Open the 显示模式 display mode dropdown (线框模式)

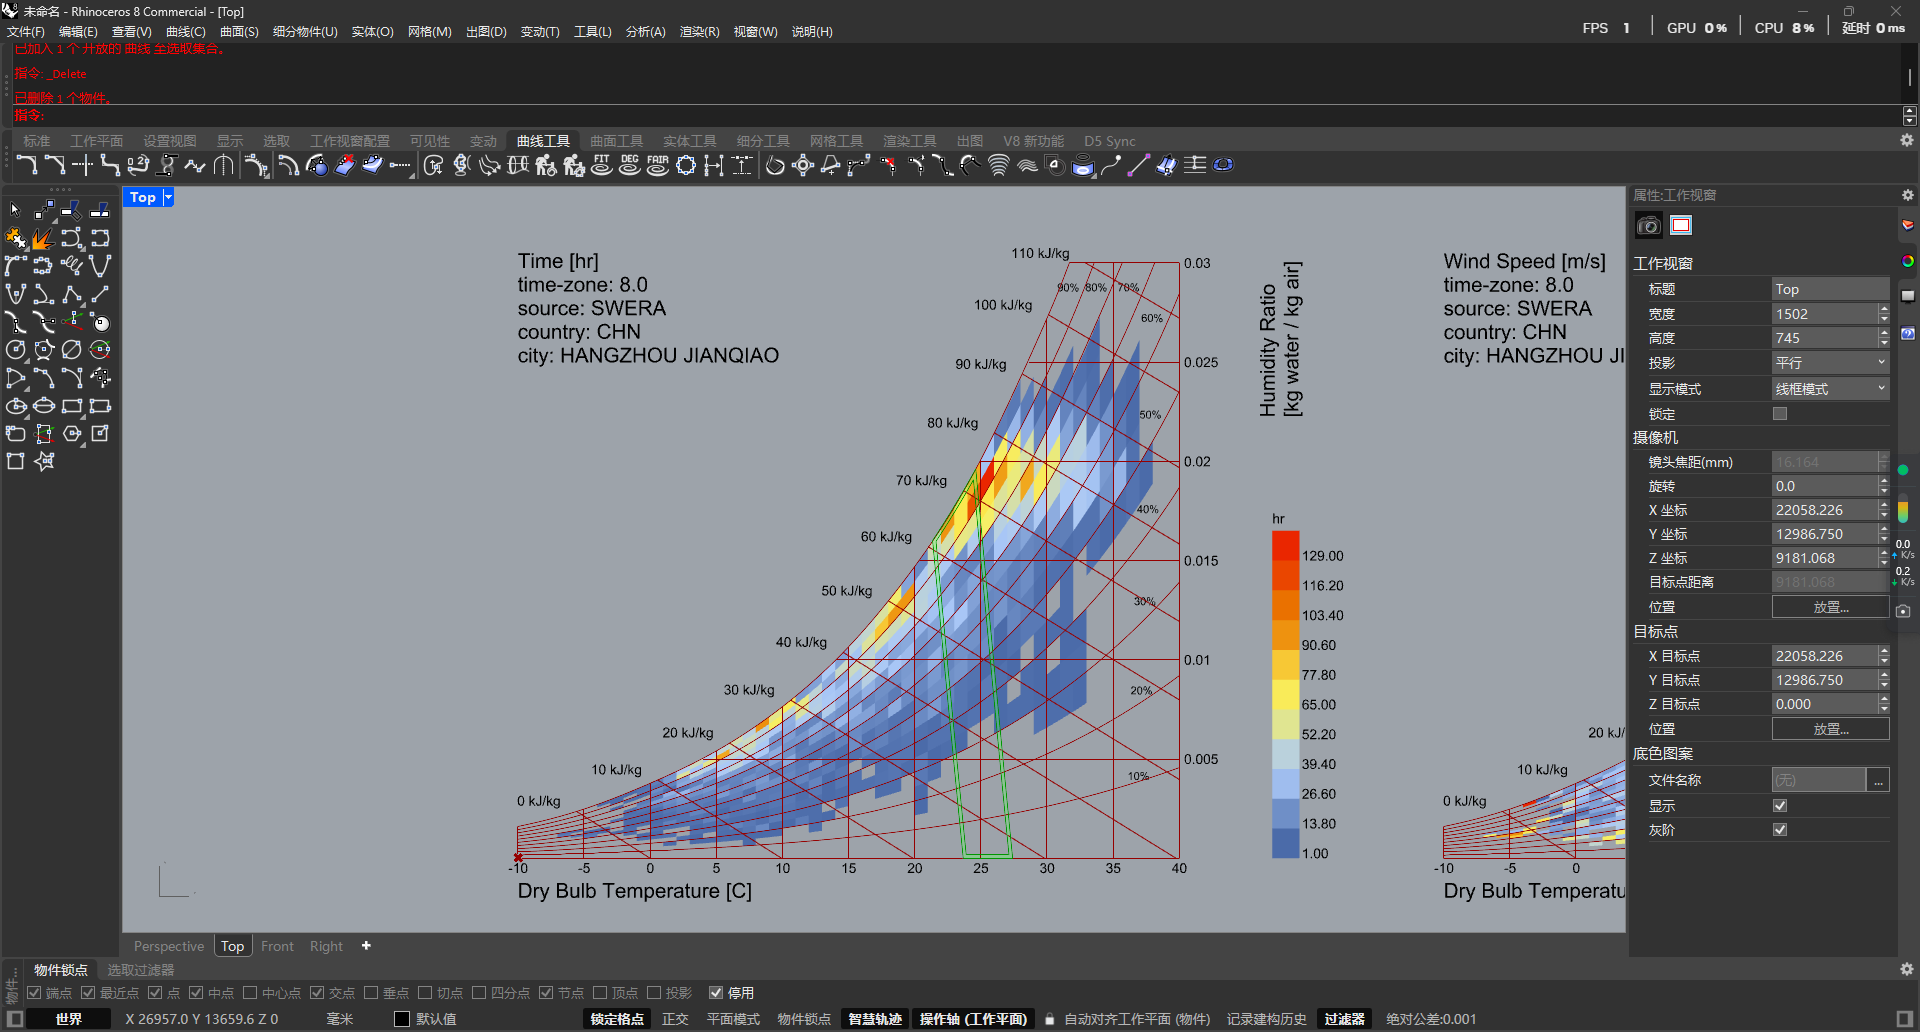[x=1830, y=389]
